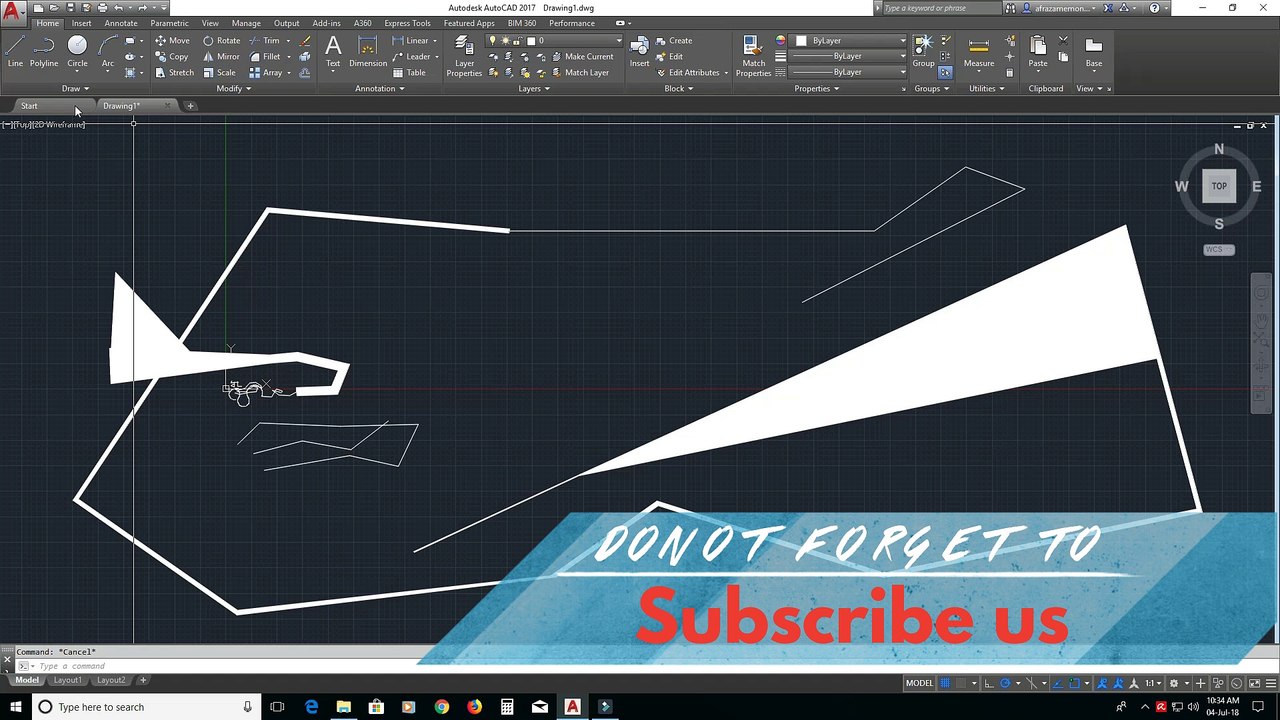The height and width of the screenshot is (720, 1280).
Task: Activate the Rotate command
Action: tap(221, 41)
